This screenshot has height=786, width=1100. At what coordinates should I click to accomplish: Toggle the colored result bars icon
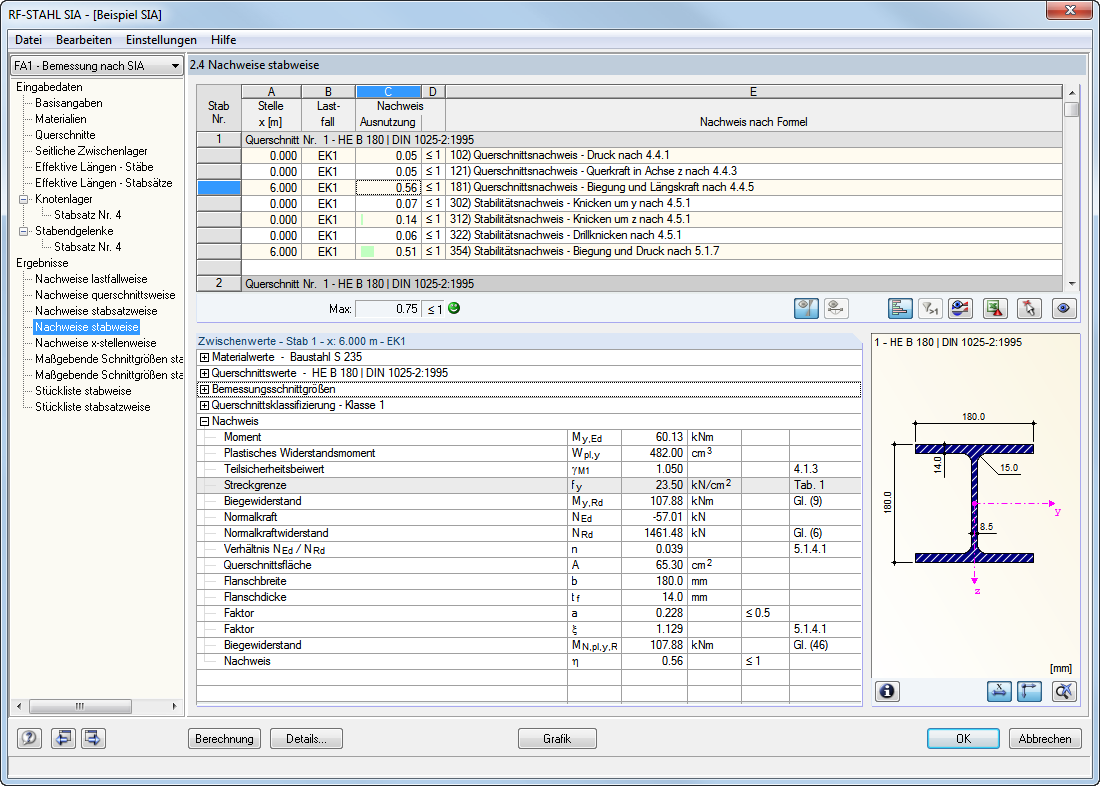(900, 309)
